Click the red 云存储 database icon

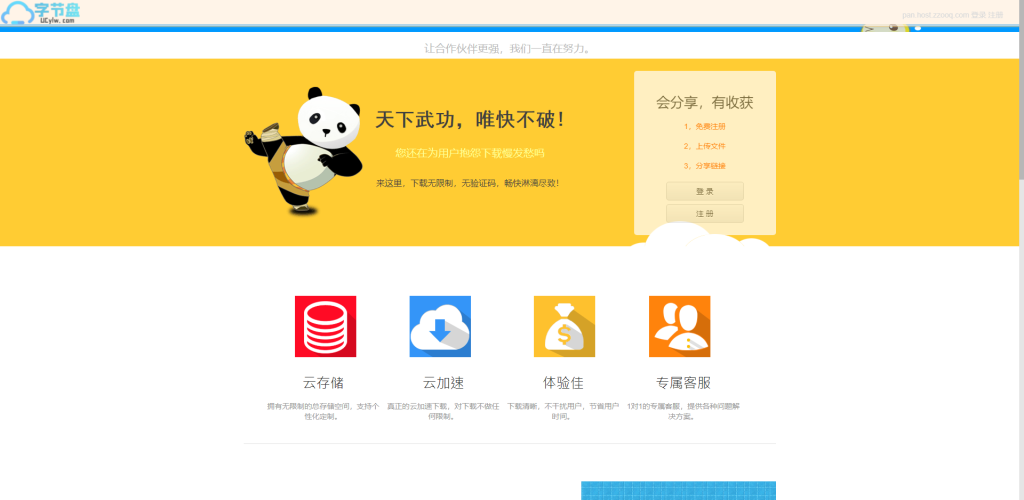tap(325, 326)
